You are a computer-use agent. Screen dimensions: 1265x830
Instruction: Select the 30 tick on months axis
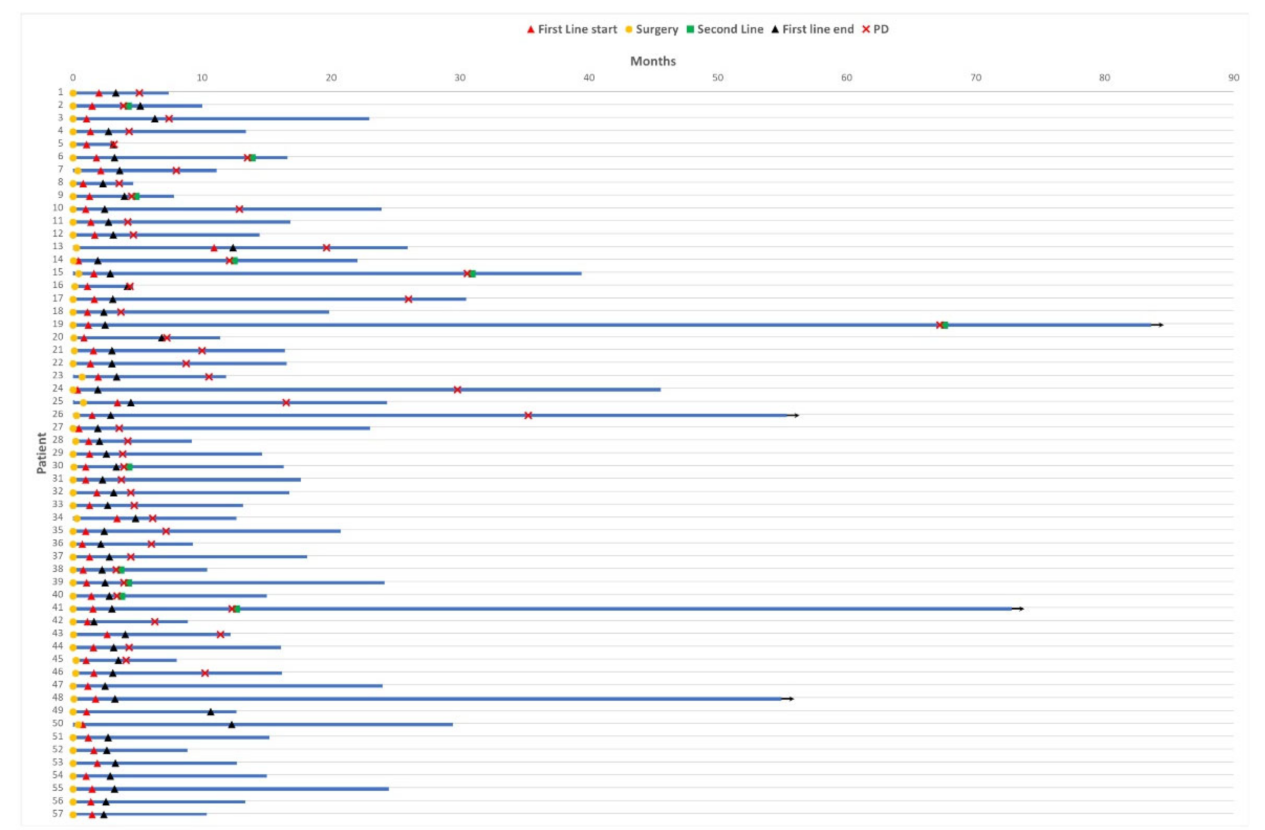[x=460, y=77]
